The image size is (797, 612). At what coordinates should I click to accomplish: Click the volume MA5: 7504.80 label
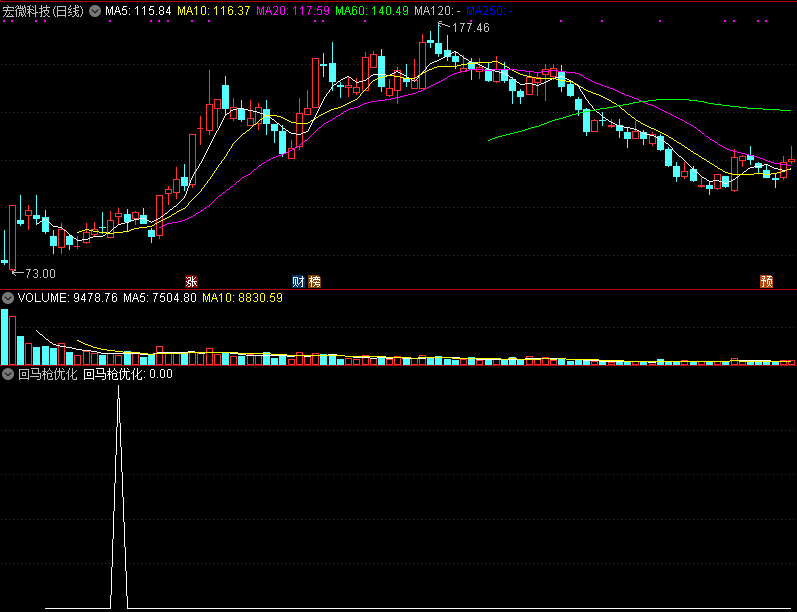click(x=160, y=298)
